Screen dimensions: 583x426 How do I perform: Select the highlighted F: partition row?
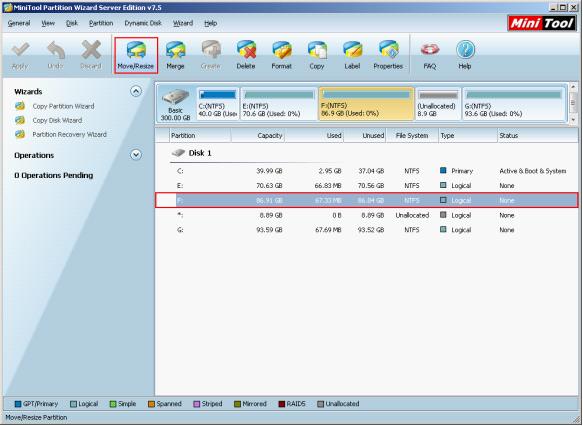click(x=367, y=200)
